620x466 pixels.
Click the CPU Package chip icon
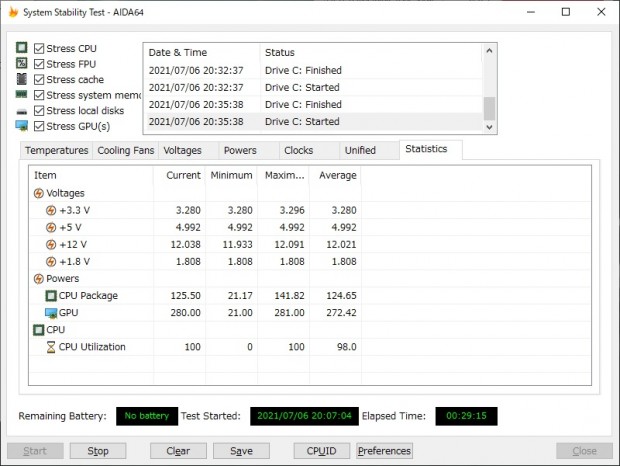51,296
